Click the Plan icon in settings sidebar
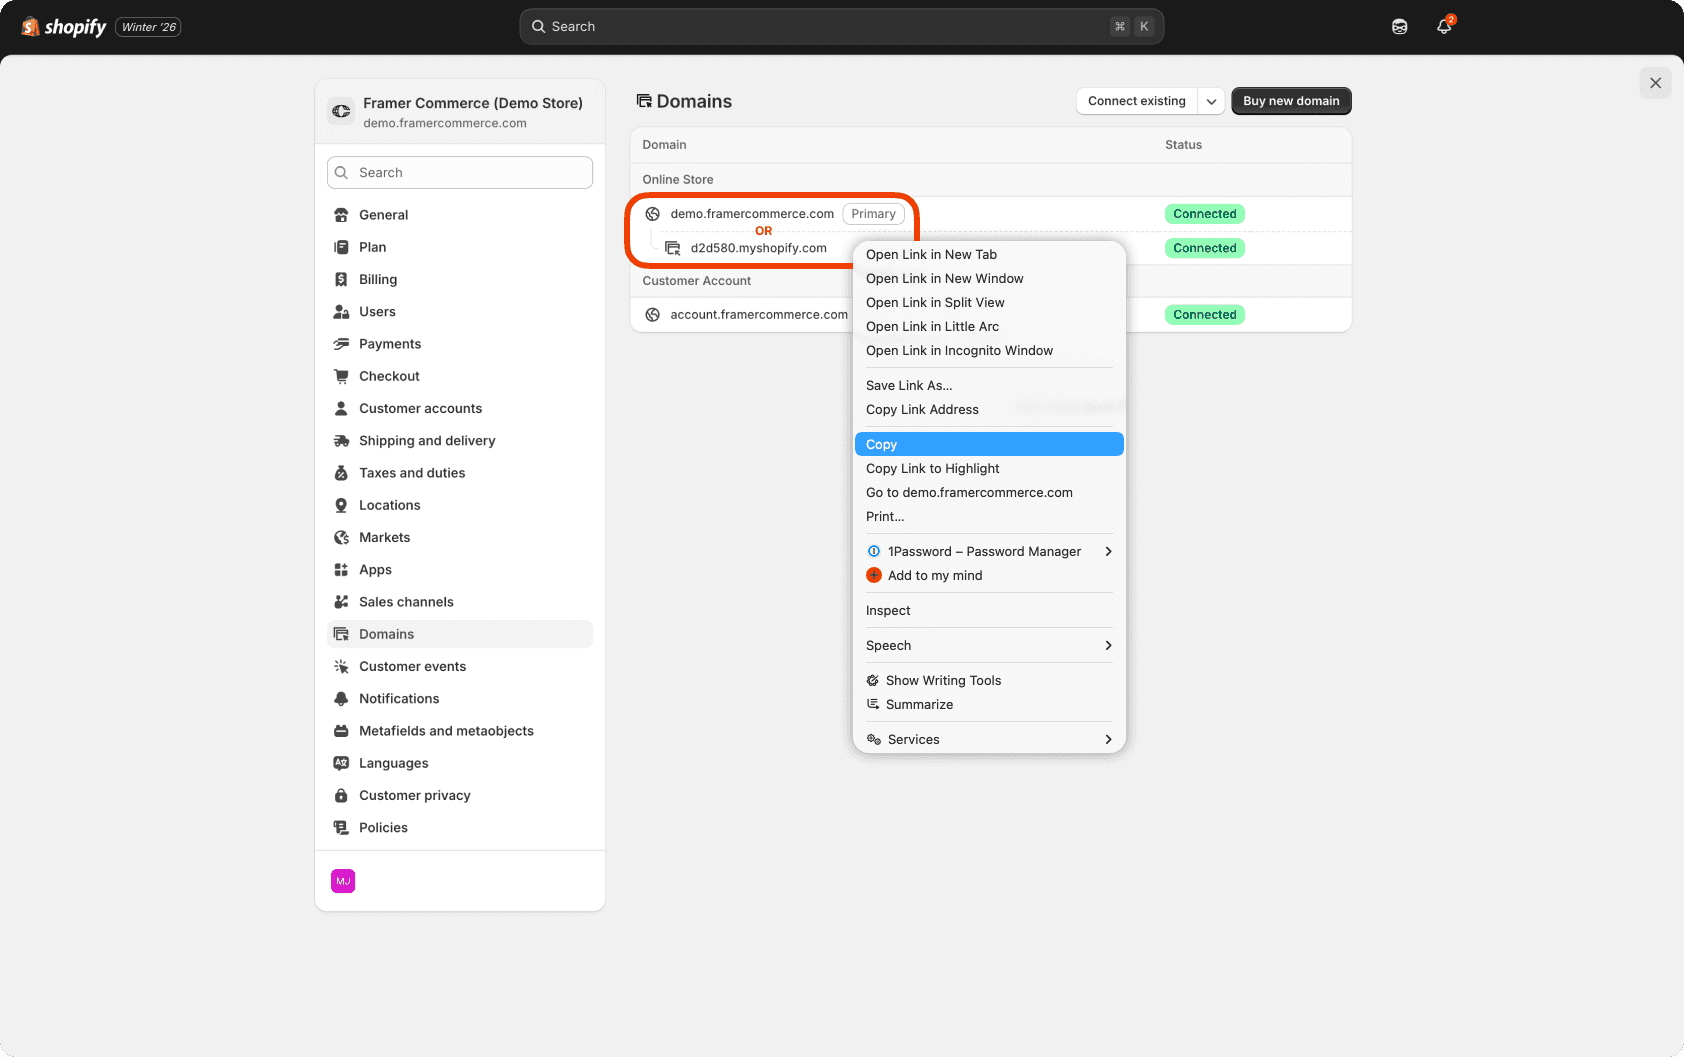This screenshot has height=1057, width=1684. coord(341,247)
